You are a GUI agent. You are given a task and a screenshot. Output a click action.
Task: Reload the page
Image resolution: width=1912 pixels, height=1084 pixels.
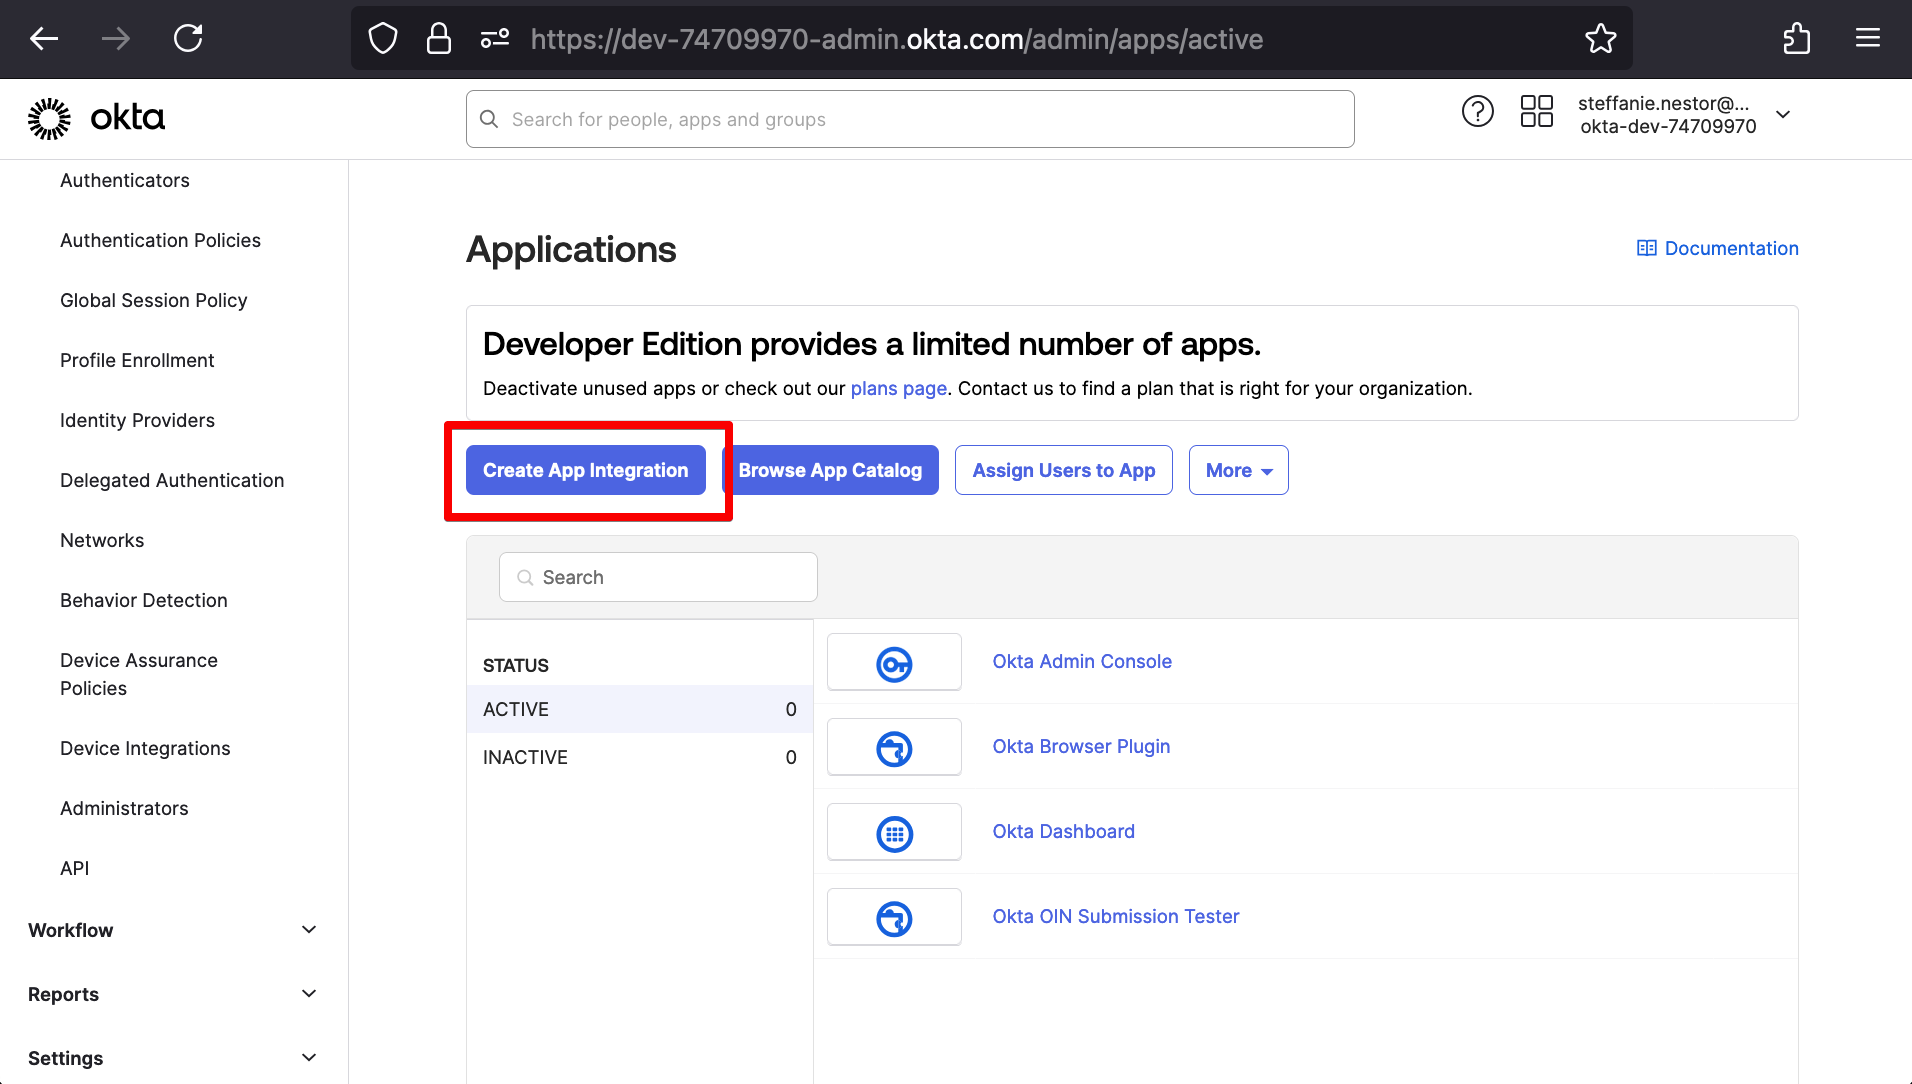188,39
